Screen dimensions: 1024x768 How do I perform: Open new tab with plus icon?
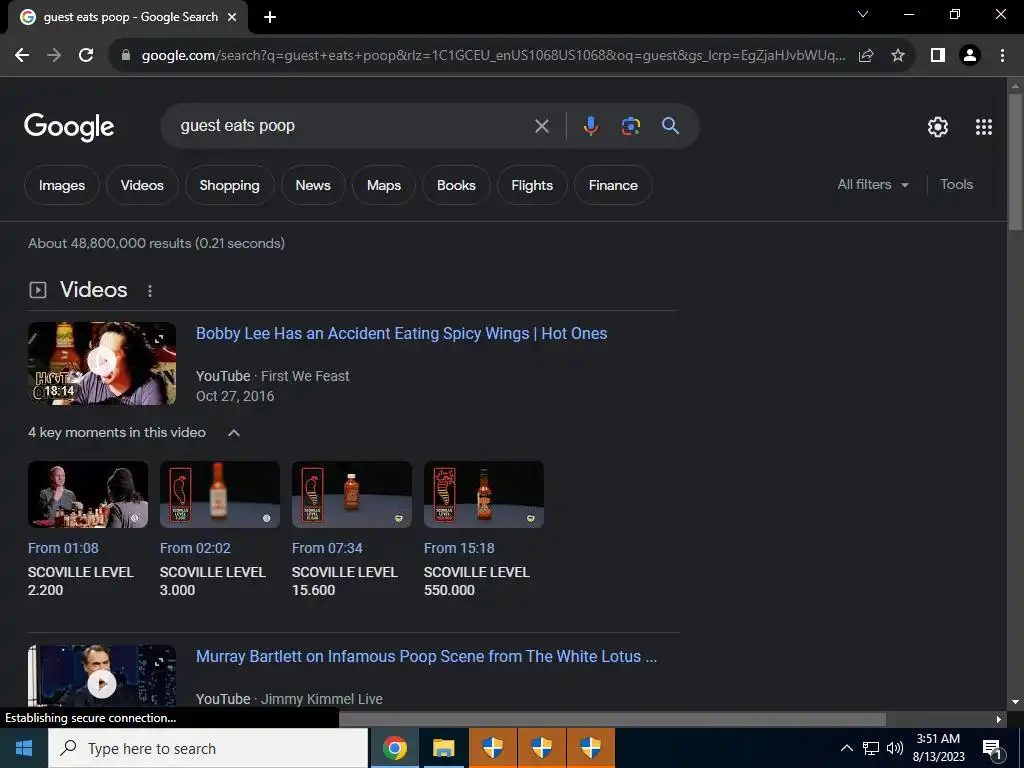pyautogui.click(x=270, y=17)
